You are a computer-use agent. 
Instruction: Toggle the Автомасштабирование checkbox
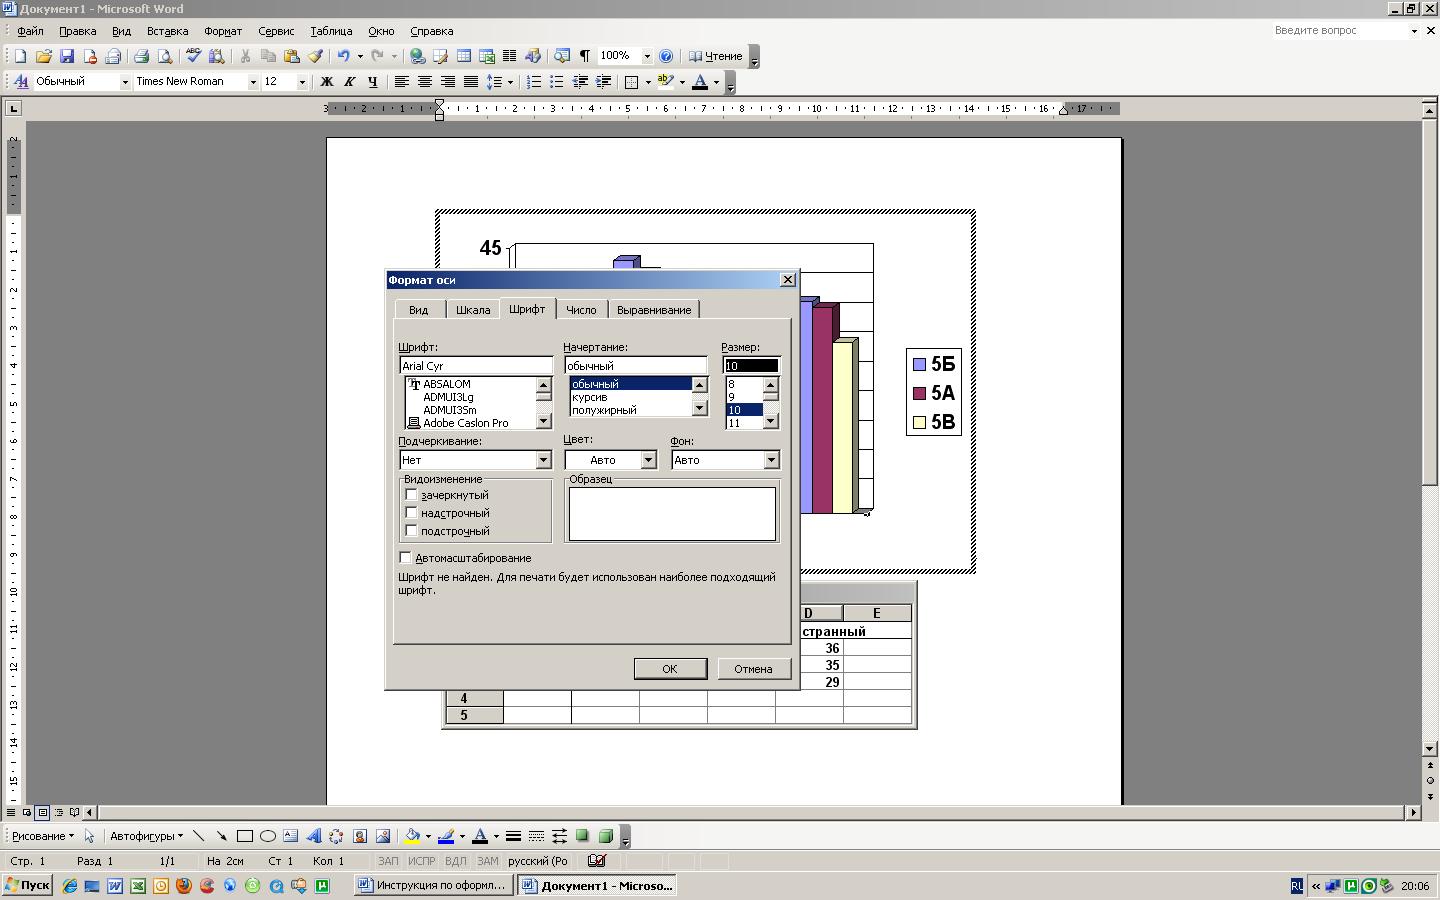click(405, 558)
